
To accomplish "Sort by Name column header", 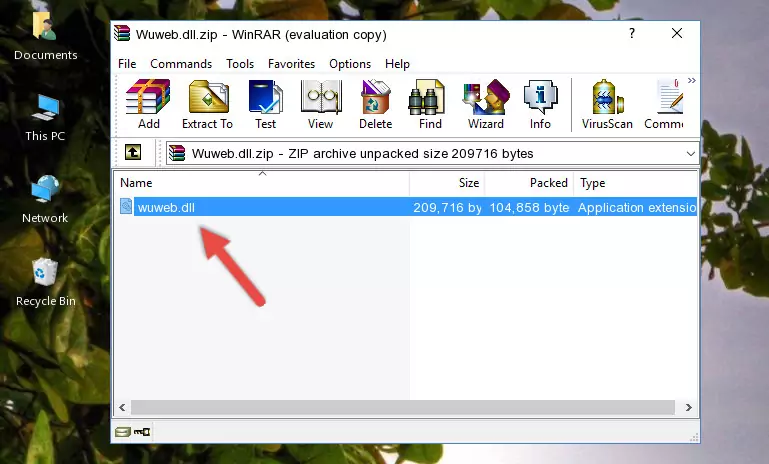I will [262, 183].
